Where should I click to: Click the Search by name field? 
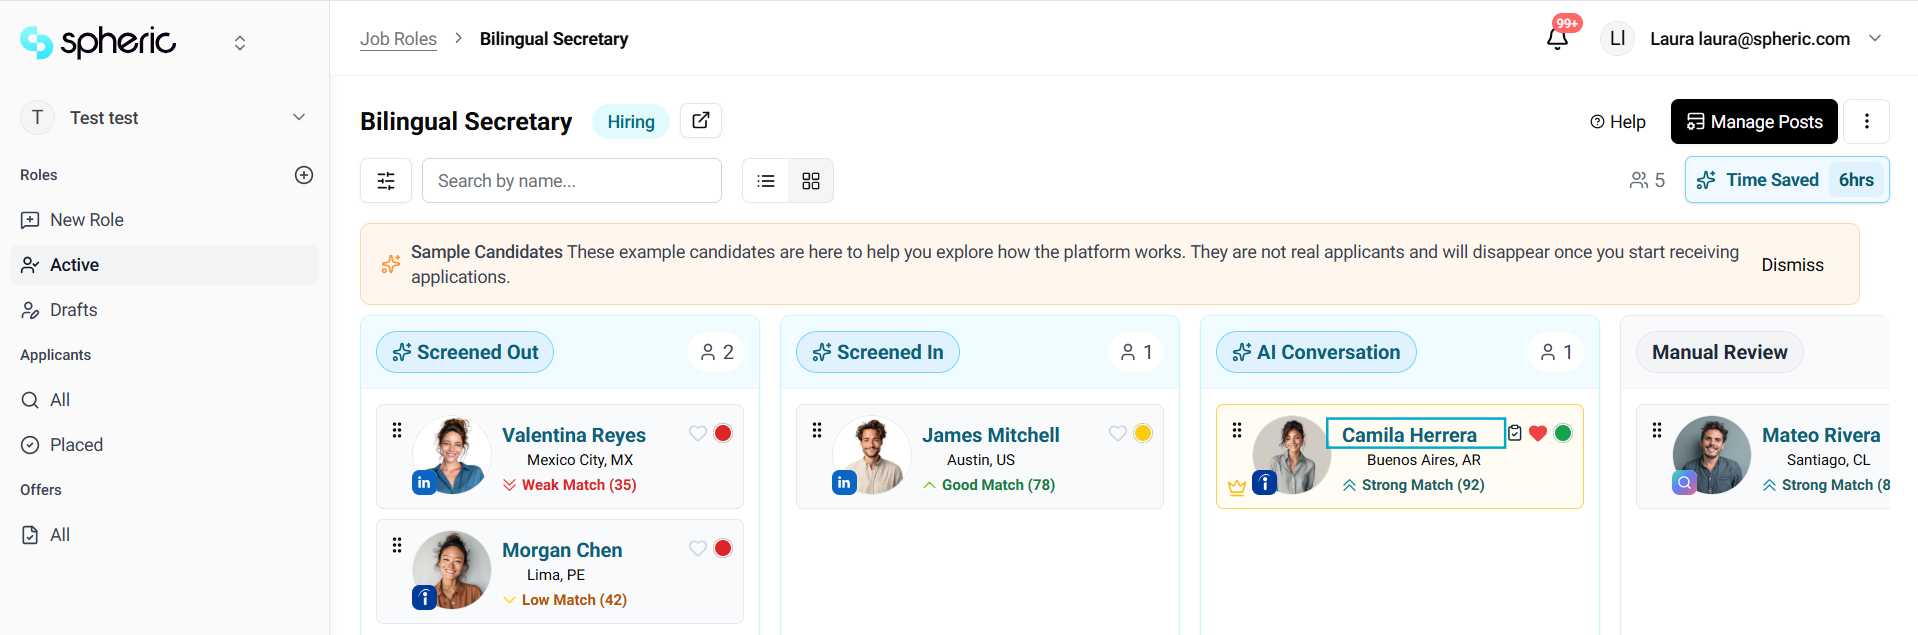click(x=572, y=181)
